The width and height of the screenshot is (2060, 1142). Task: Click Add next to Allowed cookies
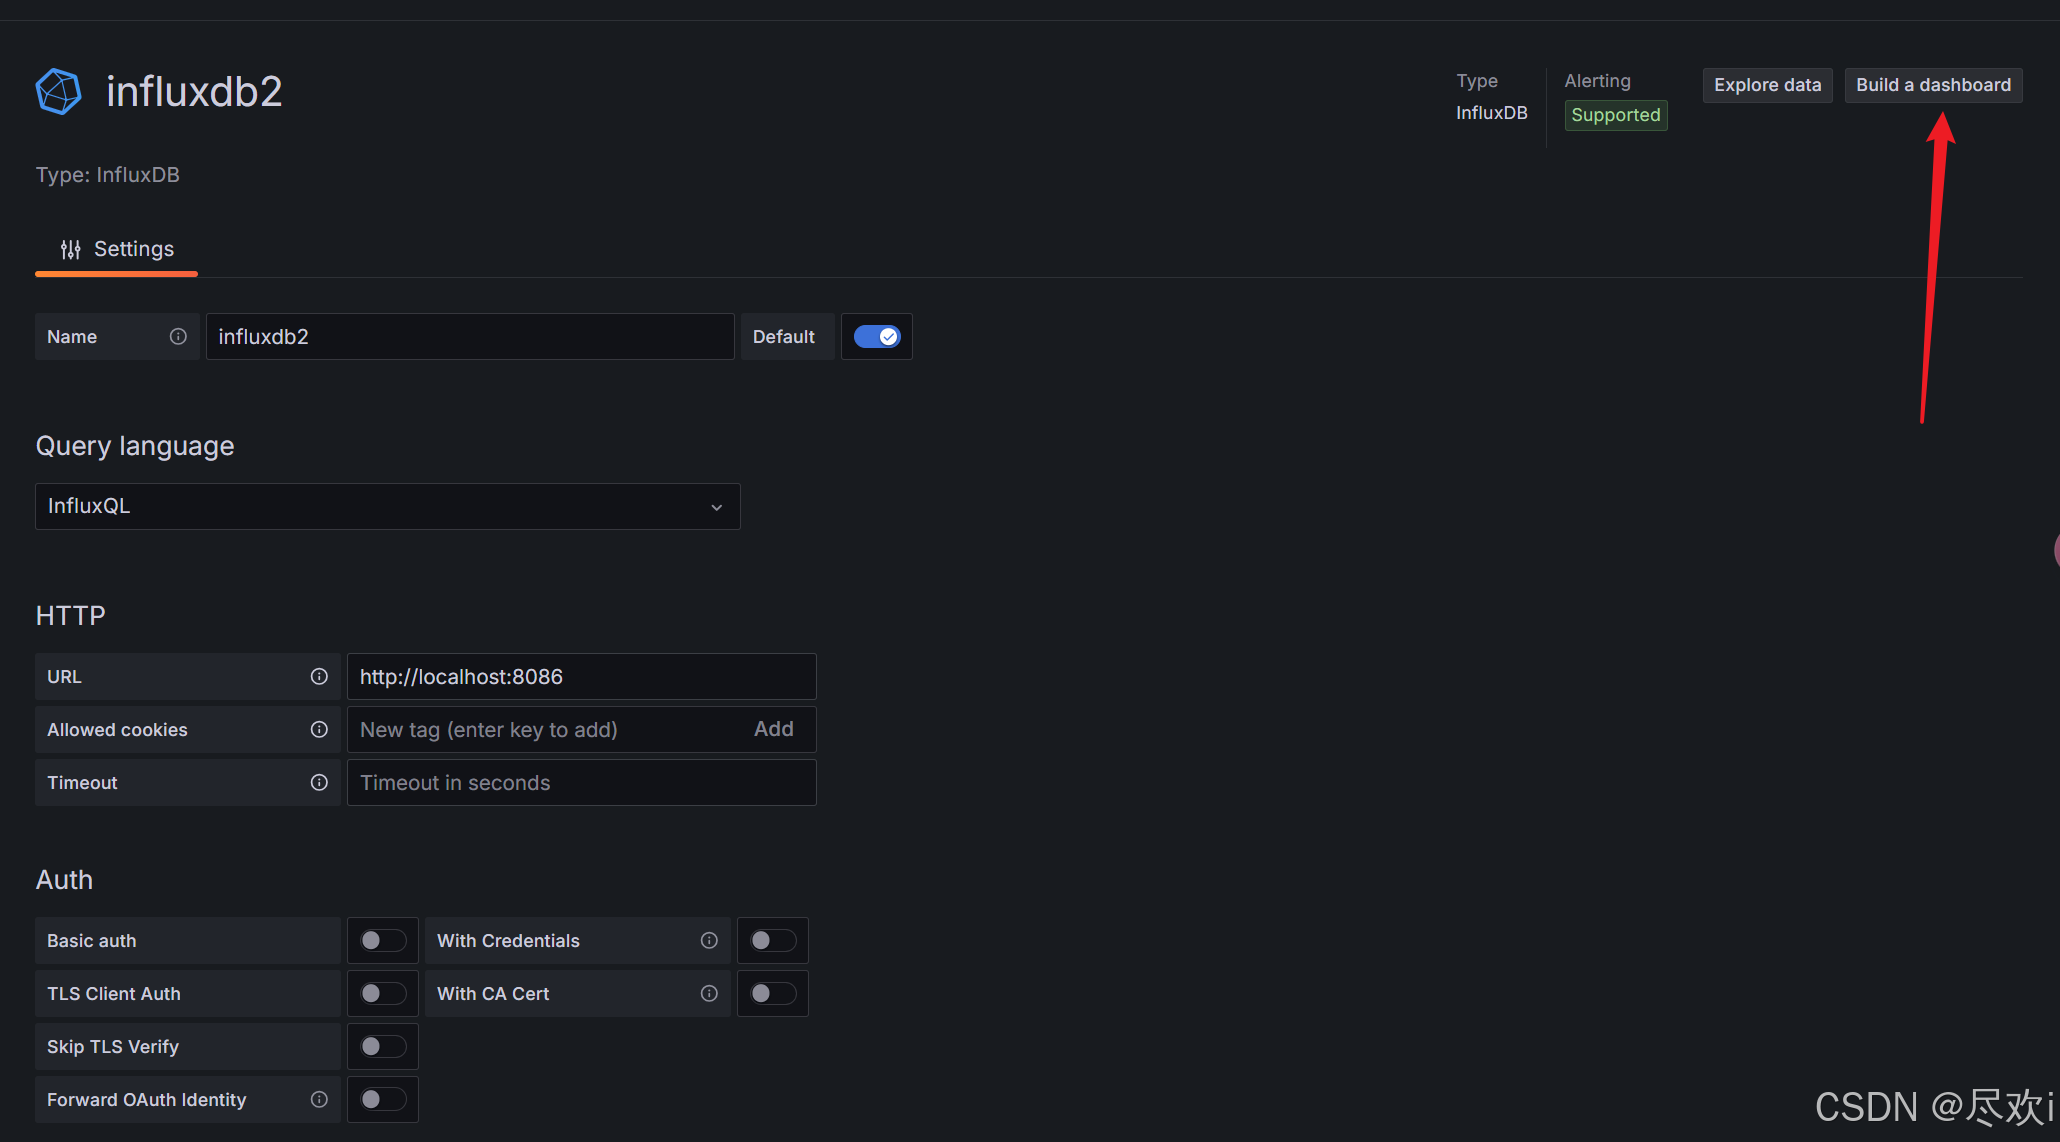click(x=773, y=729)
